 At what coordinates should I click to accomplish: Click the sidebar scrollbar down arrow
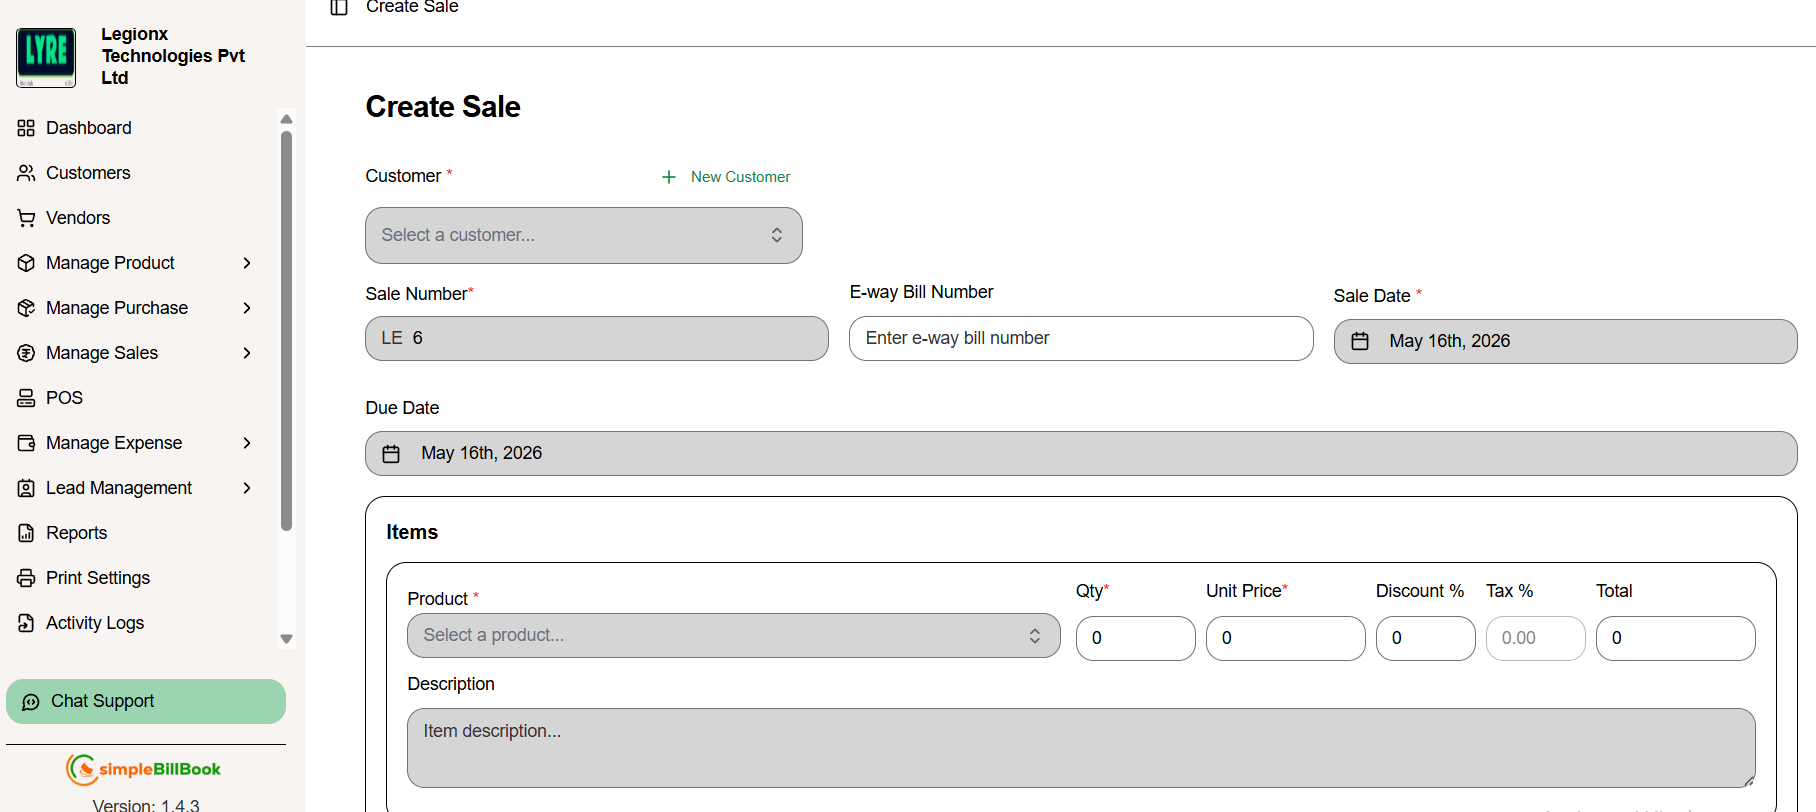(286, 639)
